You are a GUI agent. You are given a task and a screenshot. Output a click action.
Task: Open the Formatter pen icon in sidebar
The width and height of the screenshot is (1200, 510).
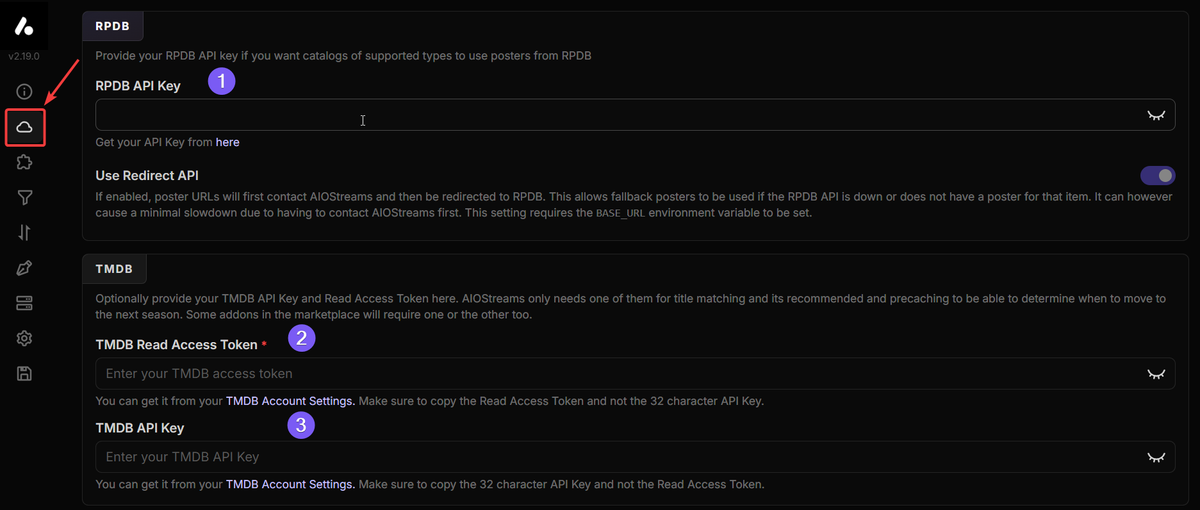pos(25,267)
